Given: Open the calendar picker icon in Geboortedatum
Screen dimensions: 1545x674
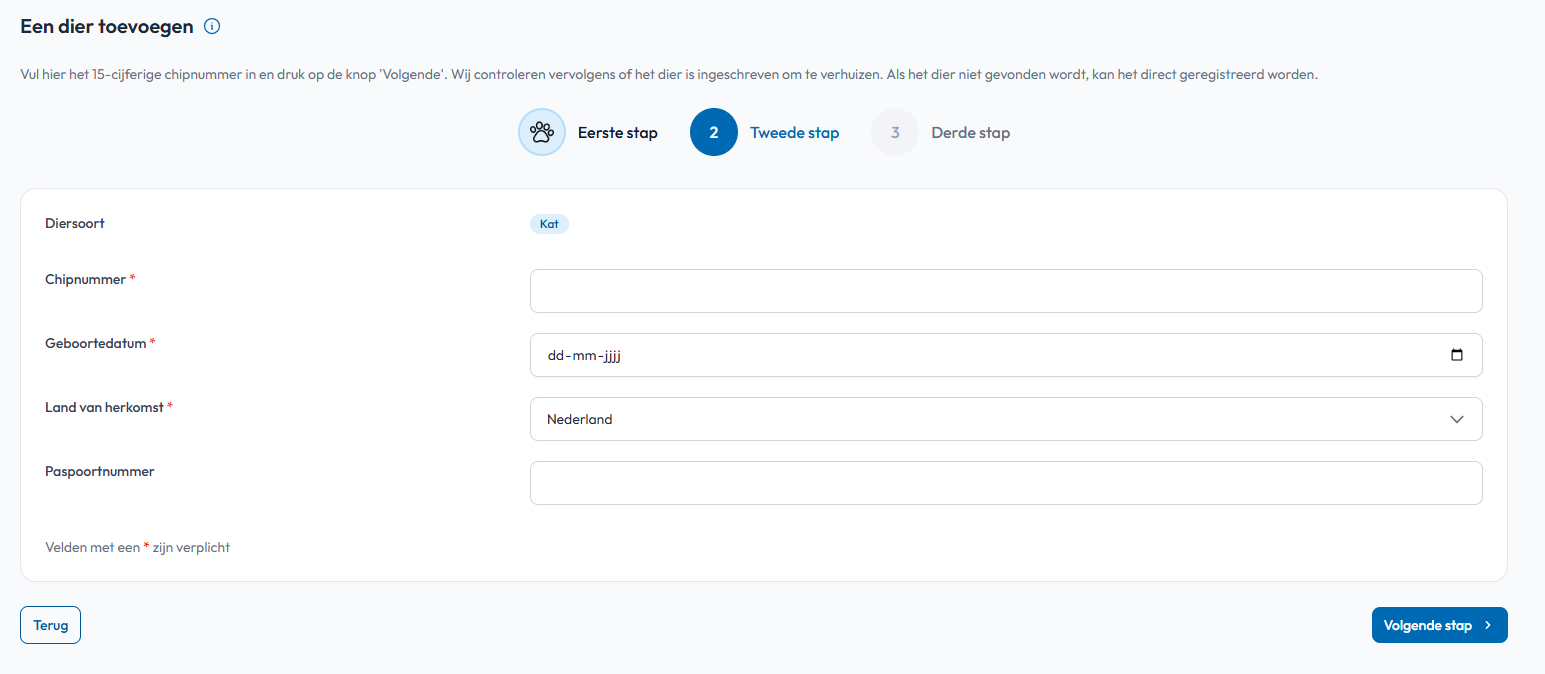Looking at the screenshot, I should pos(1456,355).
